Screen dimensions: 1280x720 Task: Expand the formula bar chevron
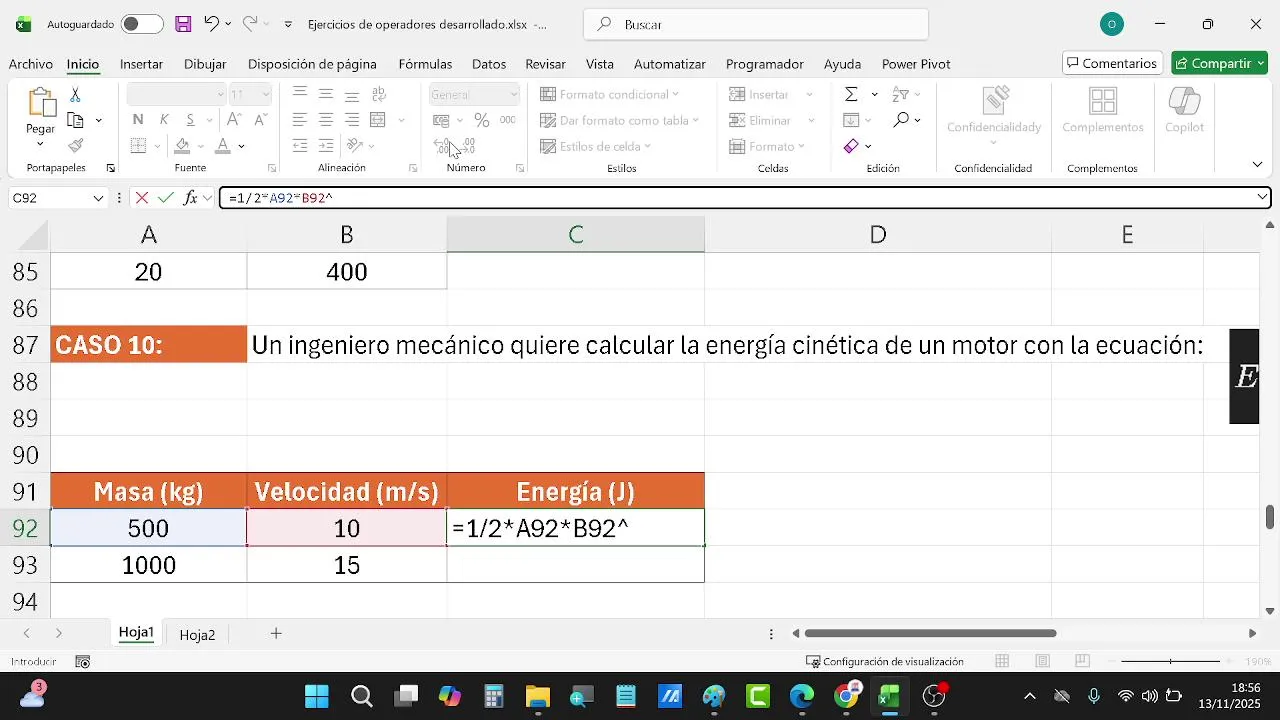(x=1262, y=198)
